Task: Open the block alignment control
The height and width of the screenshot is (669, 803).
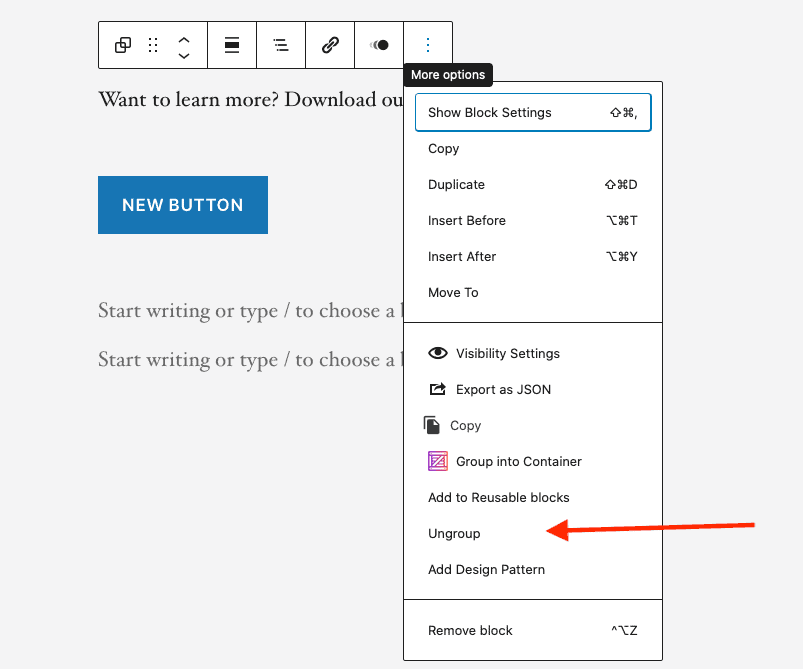Action: pos(232,45)
